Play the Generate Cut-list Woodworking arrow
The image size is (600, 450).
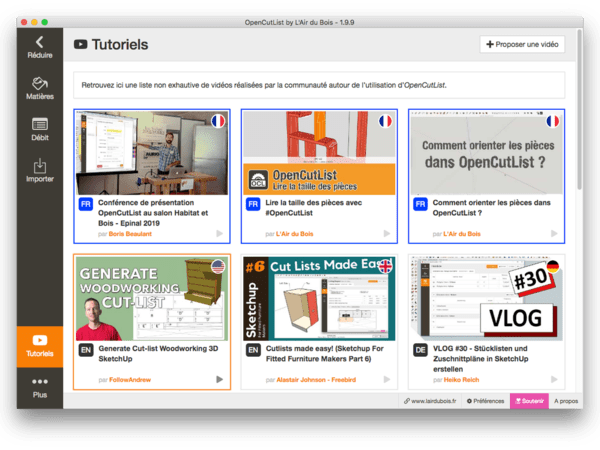click(x=219, y=379)
